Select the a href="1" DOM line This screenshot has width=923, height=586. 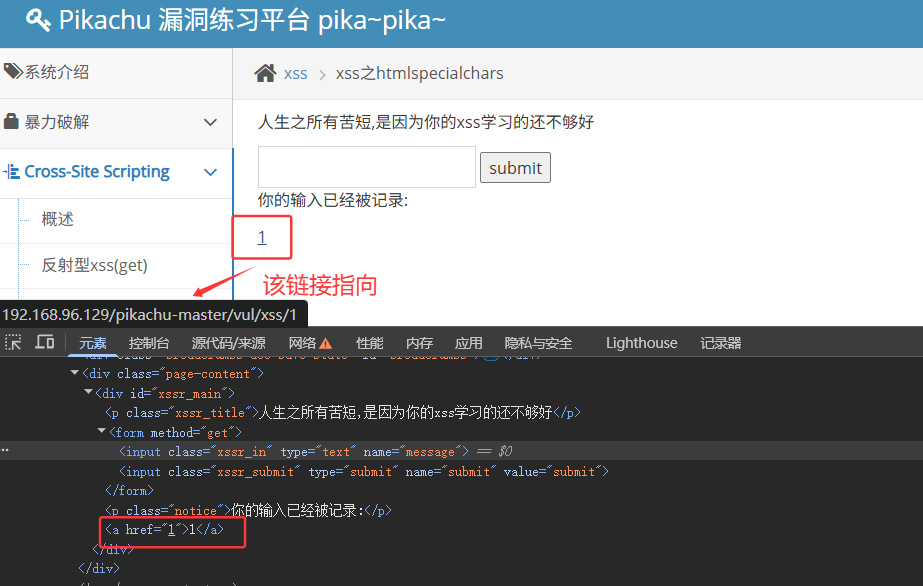pos(164,530)
